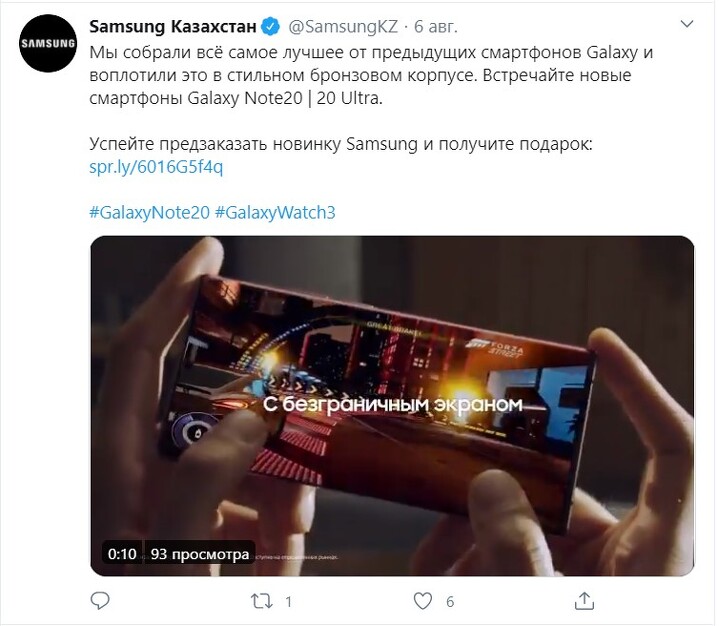The height and width of the screenshot is (626, 719).
Task: Click the blue verified badge
Action: pos(271,27)
